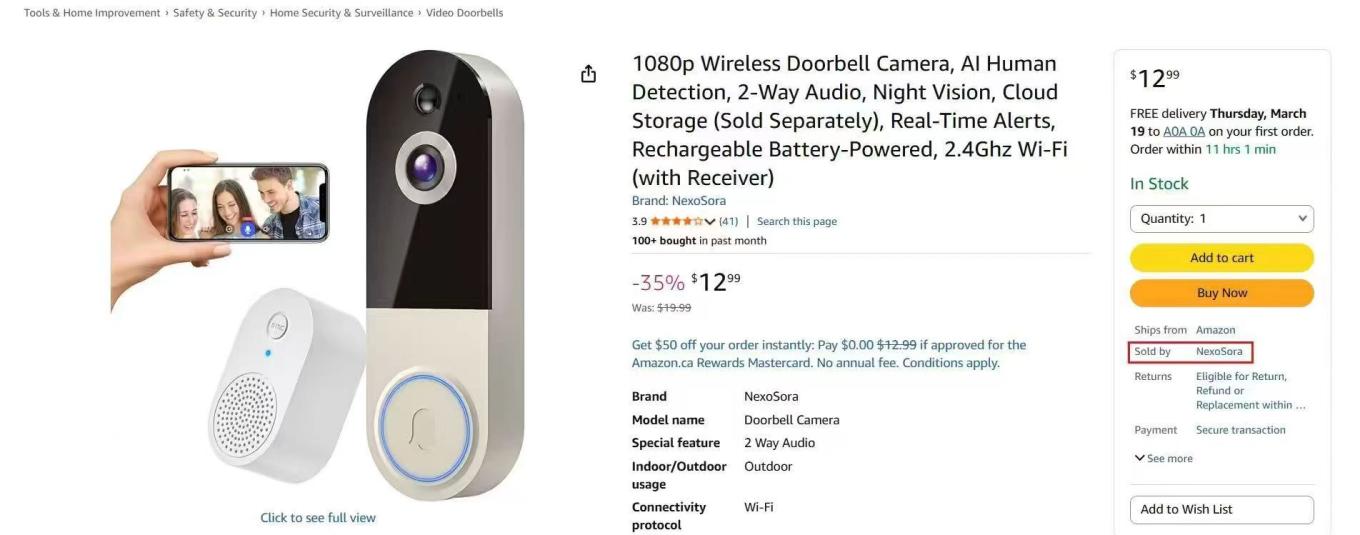Change delivery postal code A0A 0A
Viewport: 1360px width, 535px height.
1184,132
